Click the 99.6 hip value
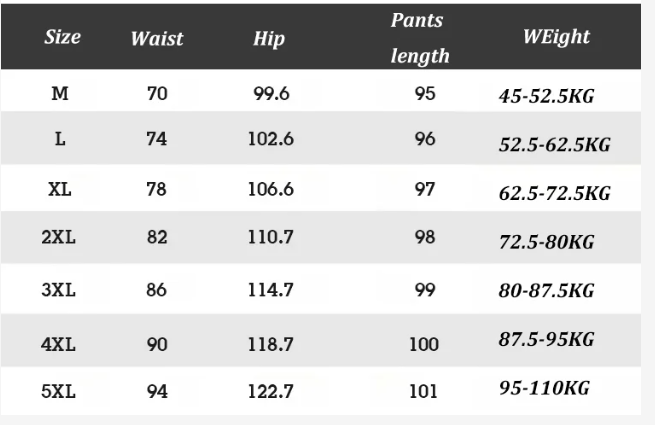 [272, 94]
